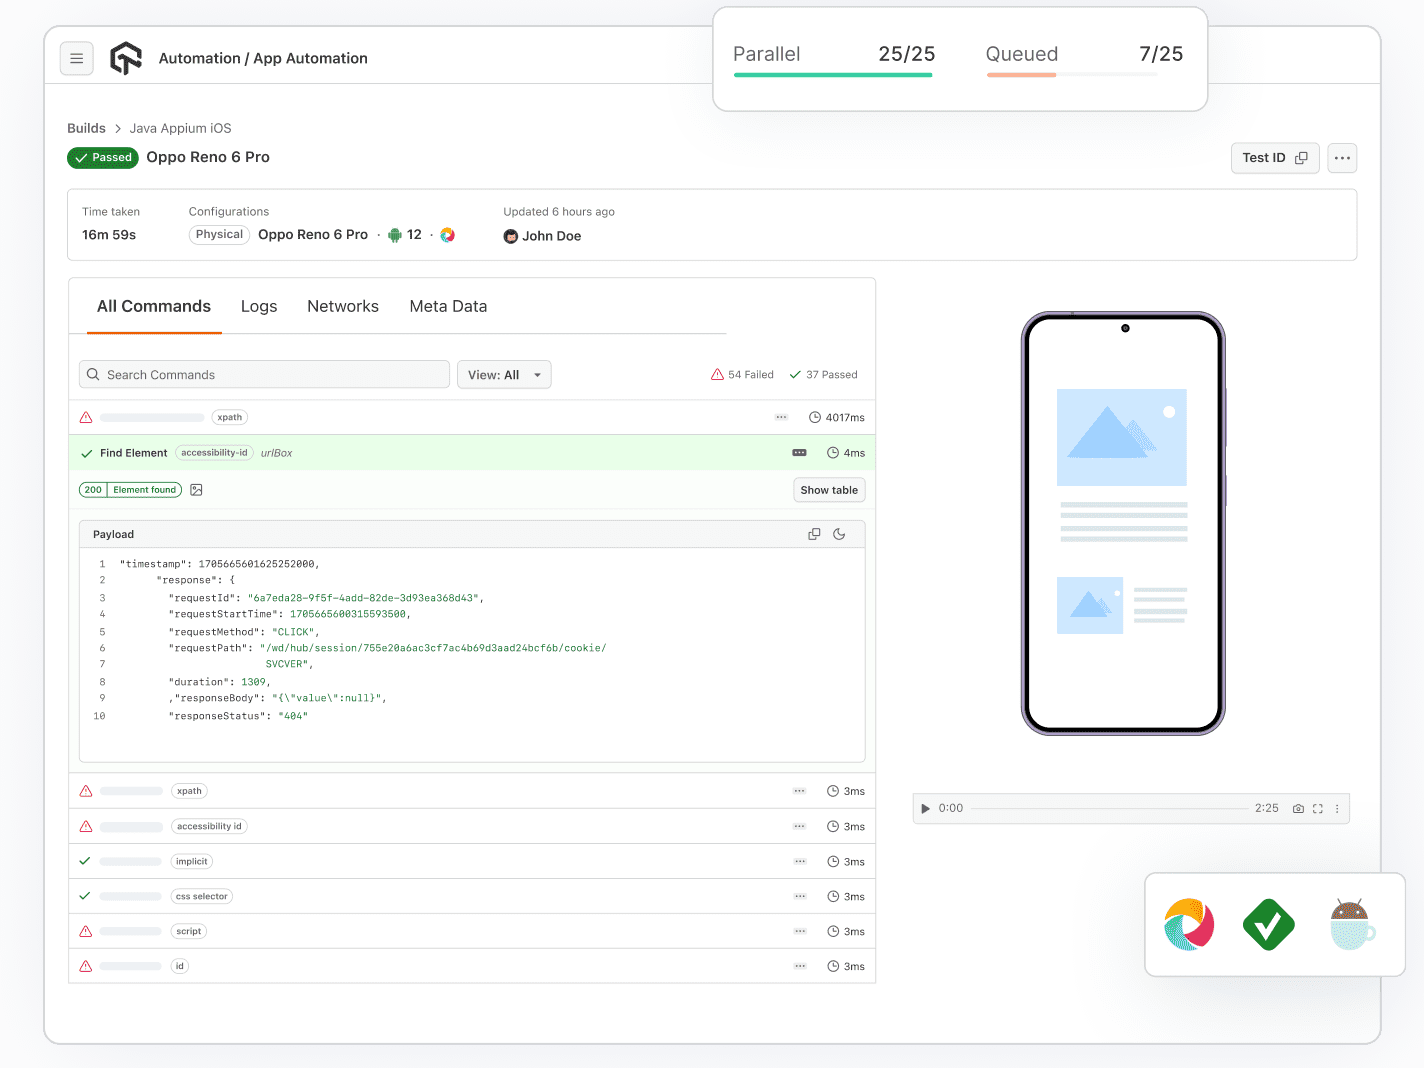
Task: Expand the Find Element command options
Action: click(798, 452)
